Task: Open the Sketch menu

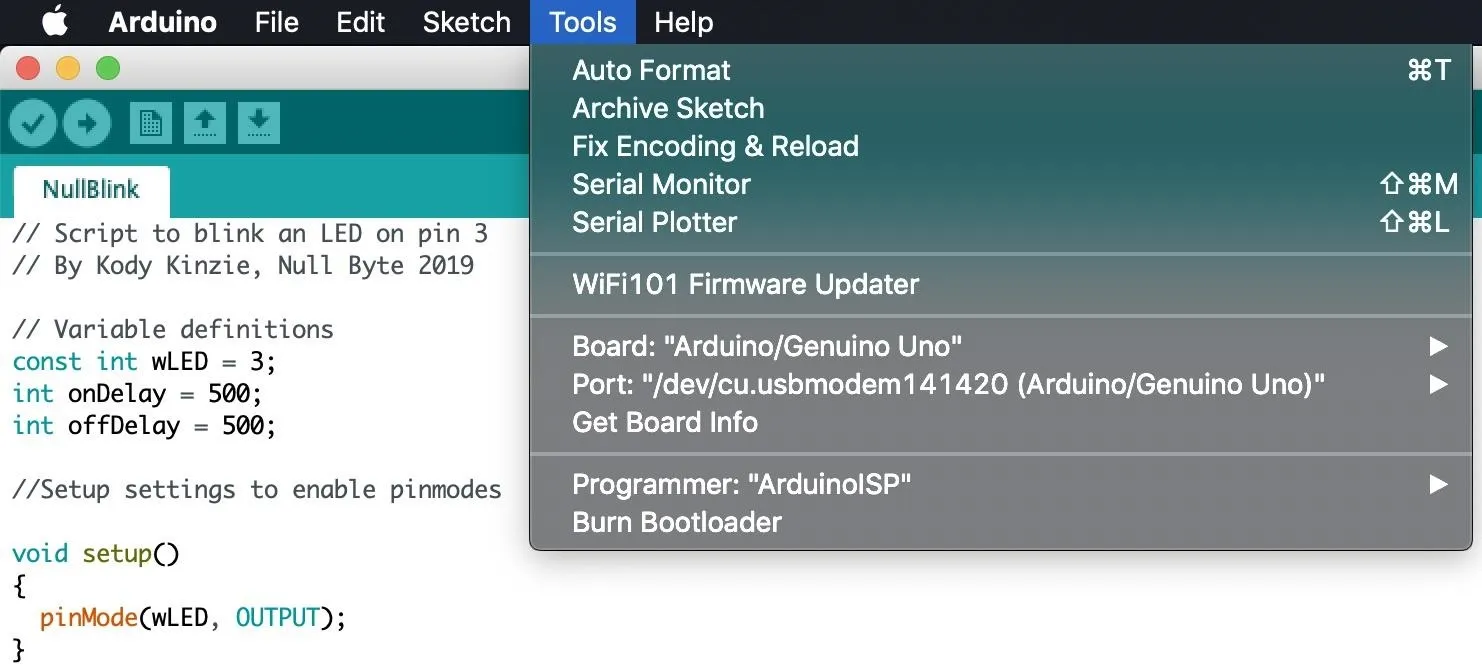Action: 466,22
